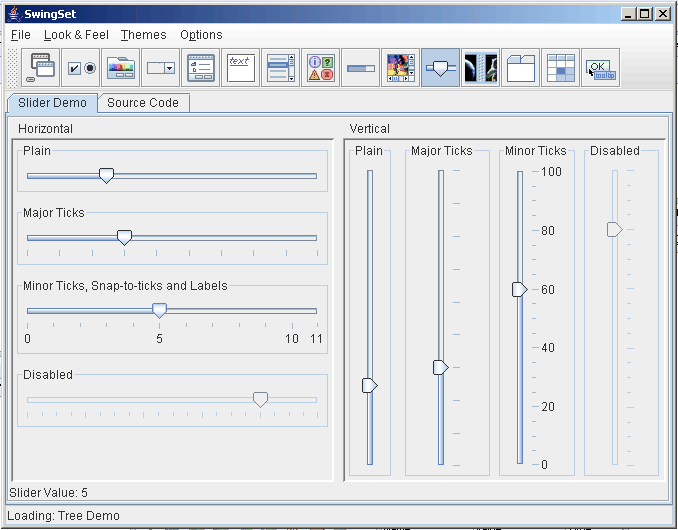Image resolution: width=678 pixels, height=530 pixels.
Task: Click the toolbar drag handle grip
Action: pos(13,68)
